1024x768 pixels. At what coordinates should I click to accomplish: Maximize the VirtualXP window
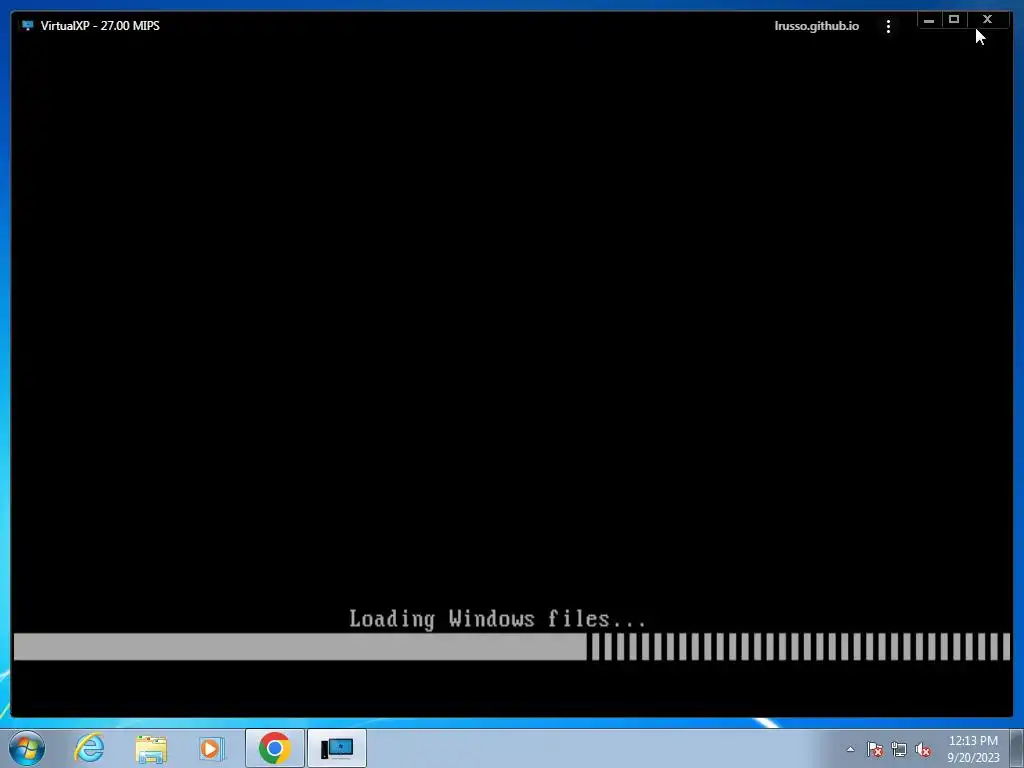tap(954, 20)
